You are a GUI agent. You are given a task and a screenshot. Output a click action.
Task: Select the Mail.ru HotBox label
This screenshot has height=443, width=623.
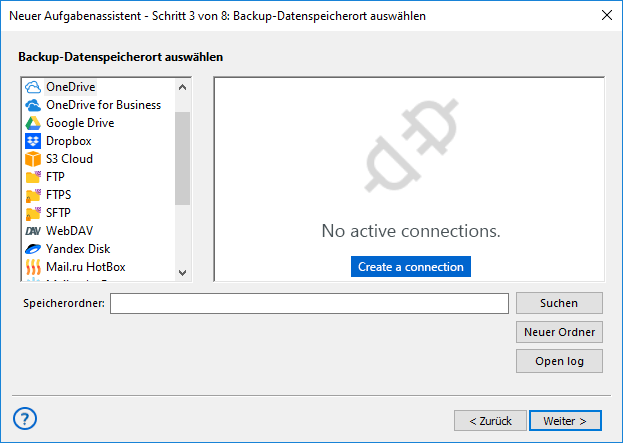tap(86, 267)
